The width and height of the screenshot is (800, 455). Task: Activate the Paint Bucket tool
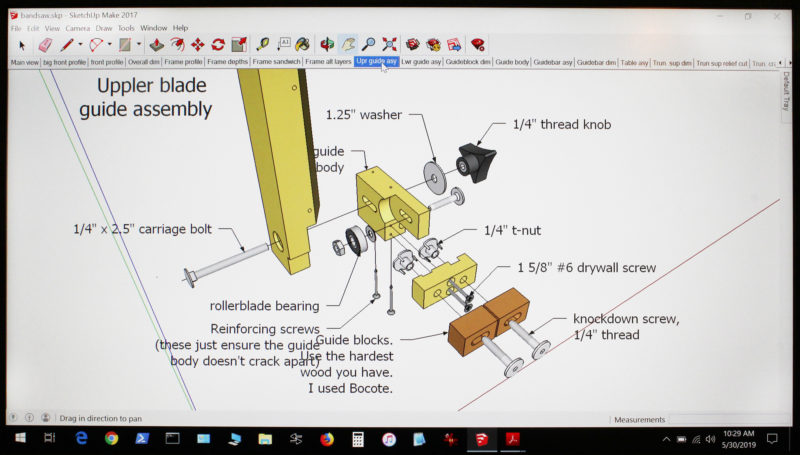coord(302,45)
